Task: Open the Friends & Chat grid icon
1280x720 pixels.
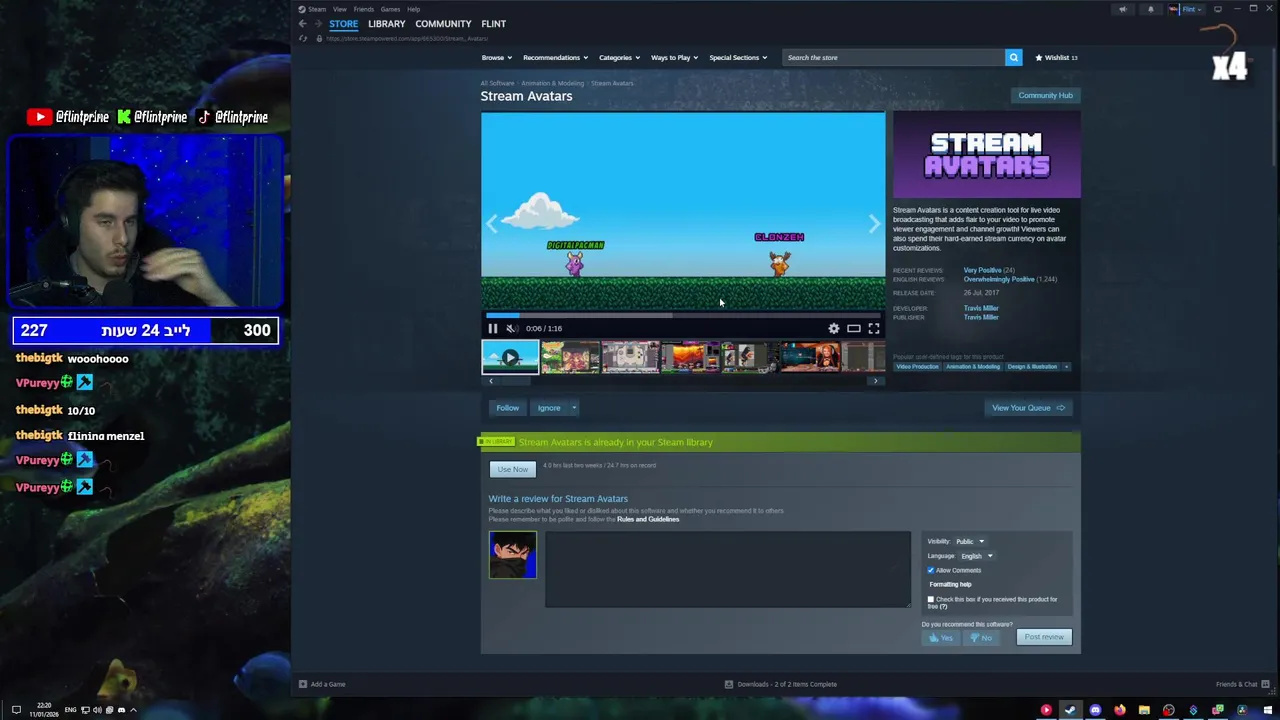Action: [1265, 684]
